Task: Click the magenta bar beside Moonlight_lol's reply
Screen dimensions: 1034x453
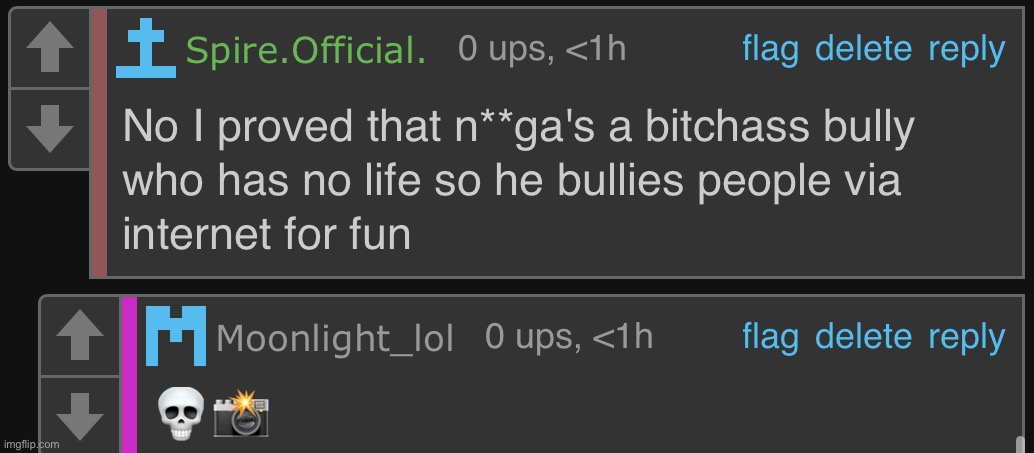Action: click(129, 375)
